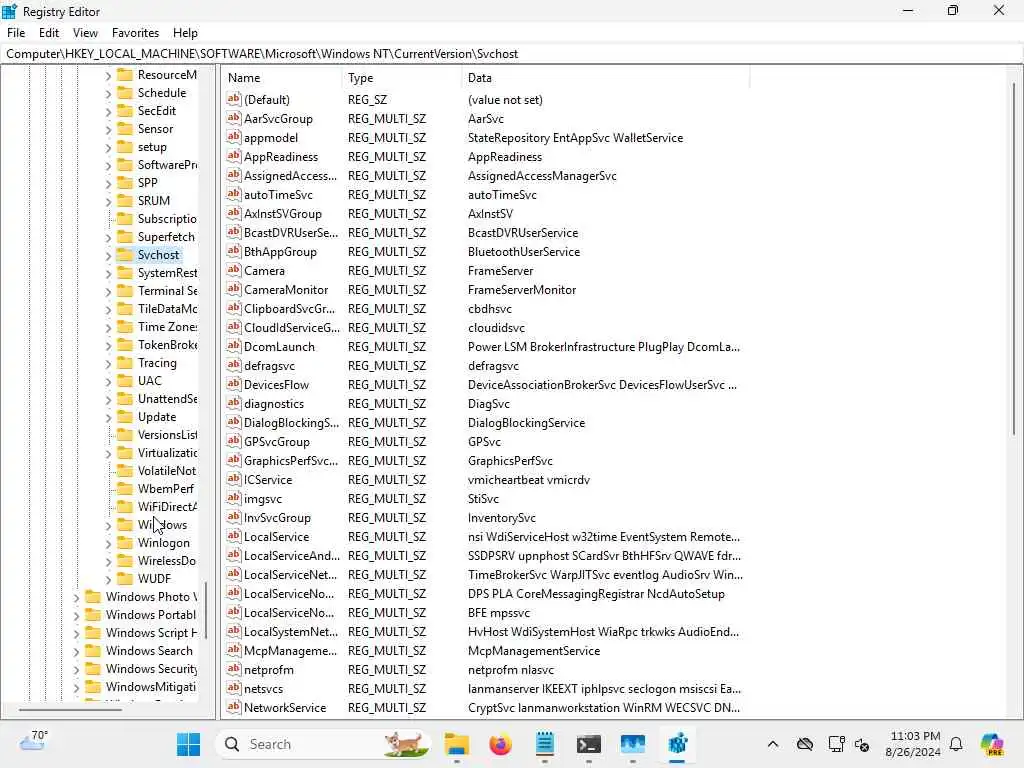The image size is (1024, 768).
Task: Select the GPSvcGroup value name
Action: (277, 441)
